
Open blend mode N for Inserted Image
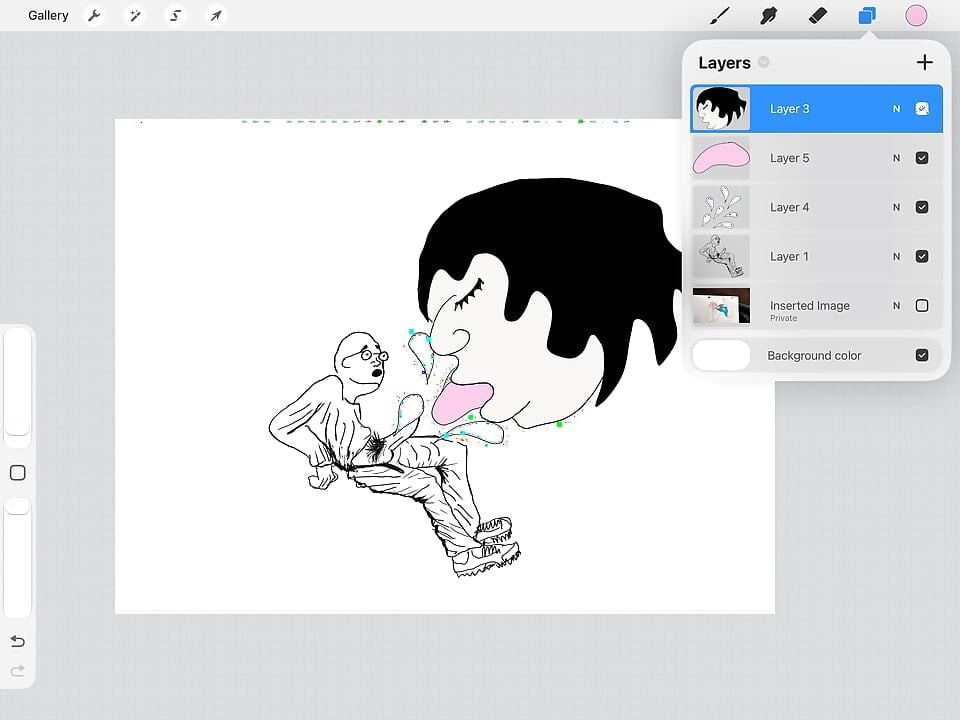896,306
